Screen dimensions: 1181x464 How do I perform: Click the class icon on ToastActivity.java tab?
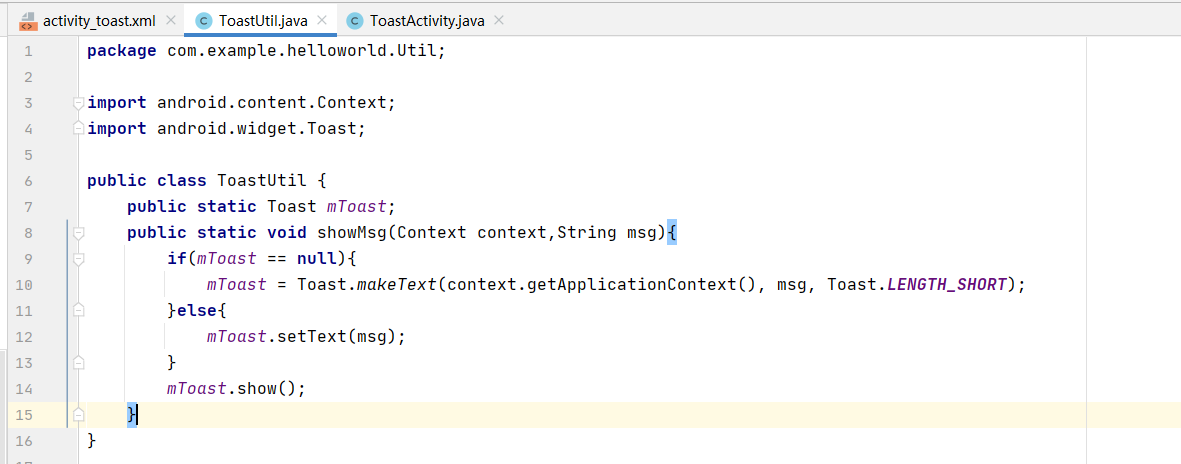pyautogui.click(x=355, y=21)
